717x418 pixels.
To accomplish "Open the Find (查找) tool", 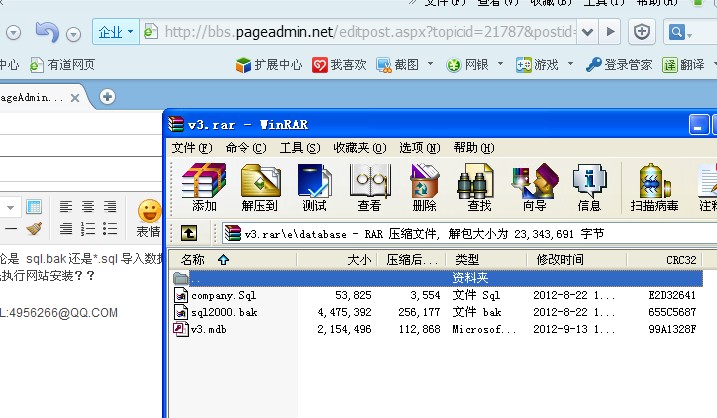I will coord(479,187).
